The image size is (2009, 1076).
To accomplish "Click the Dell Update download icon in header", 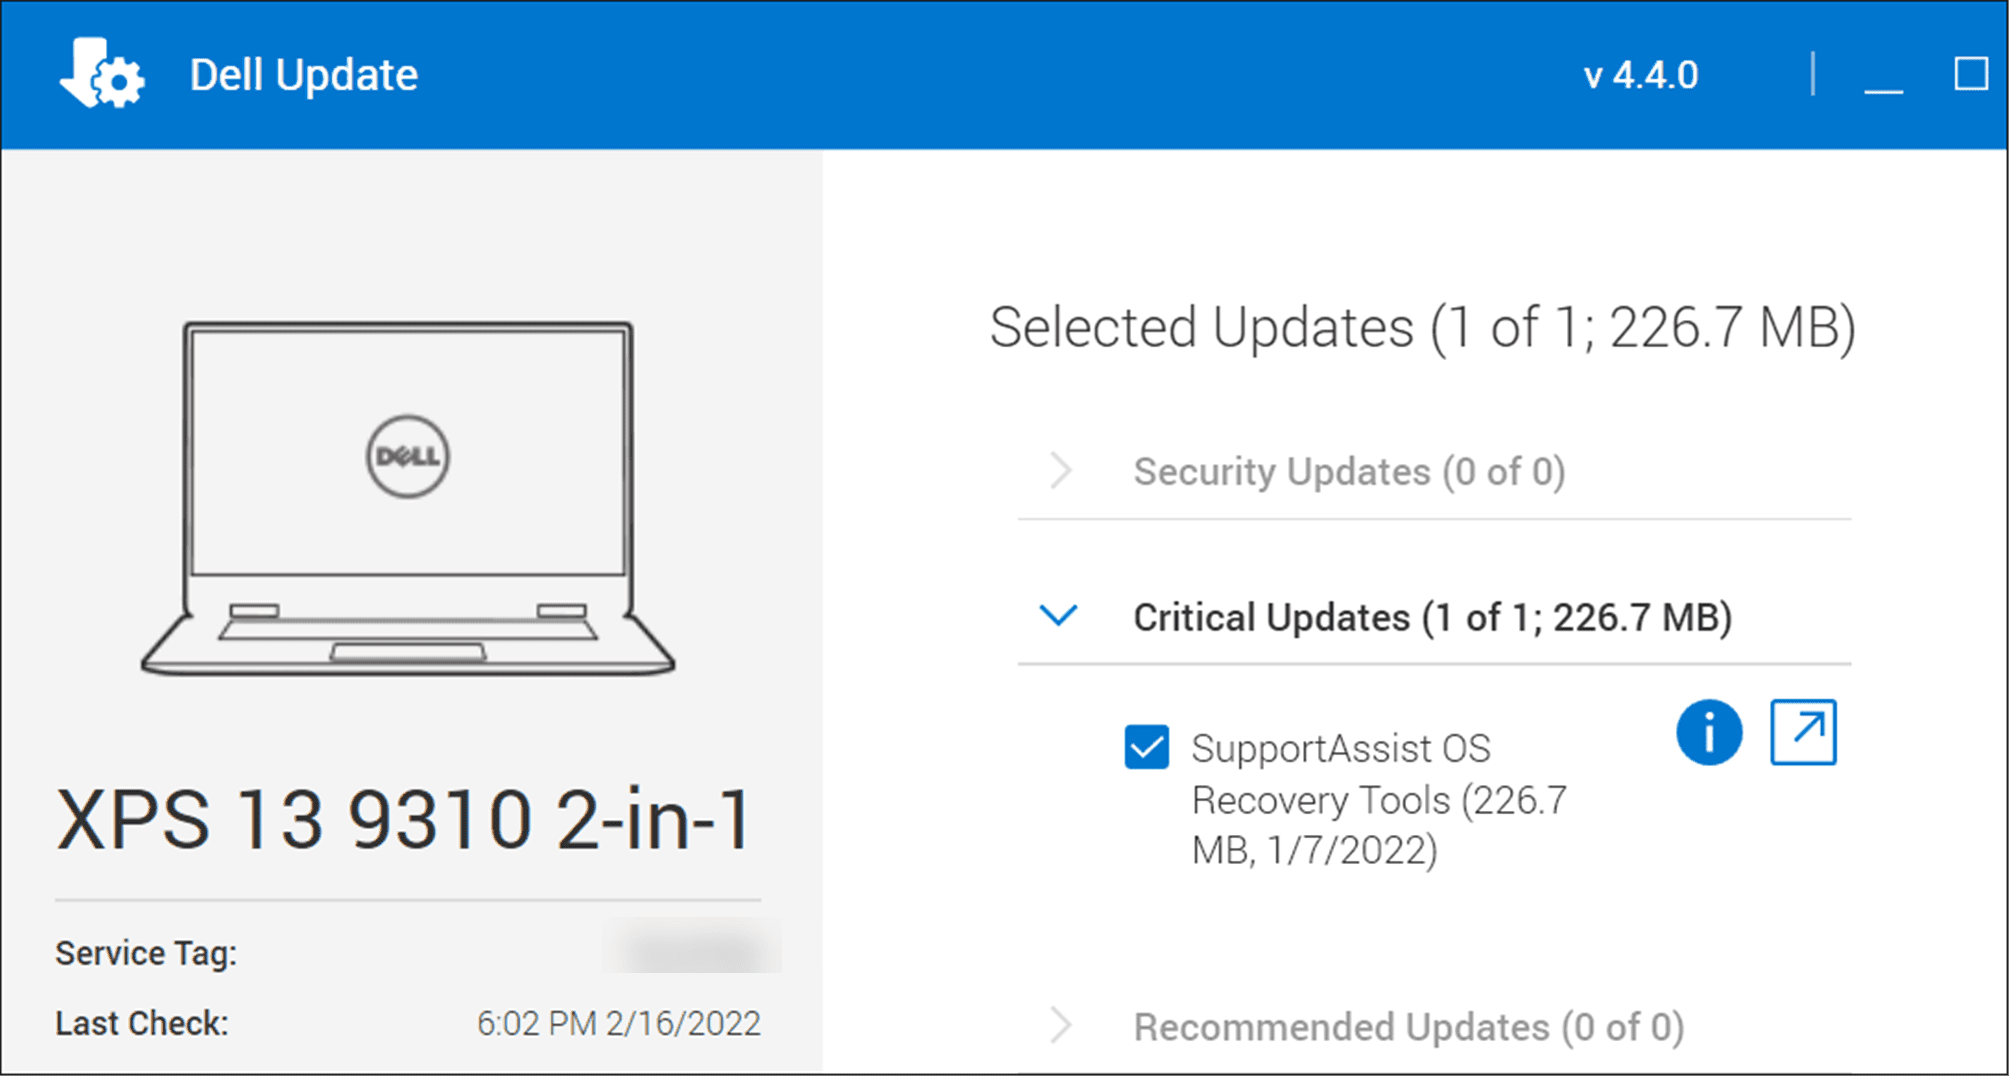I will 82,70.
